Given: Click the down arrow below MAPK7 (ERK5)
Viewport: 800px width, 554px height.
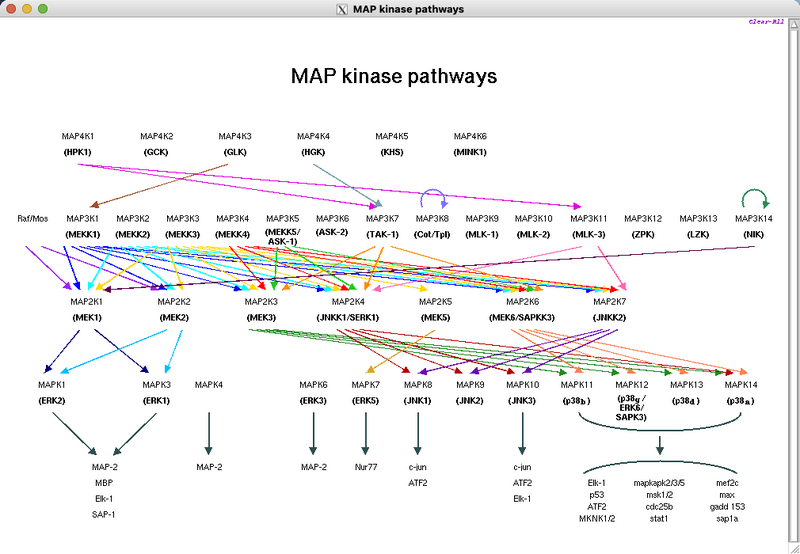Looking at the screenshot, I should coord(365,430).
